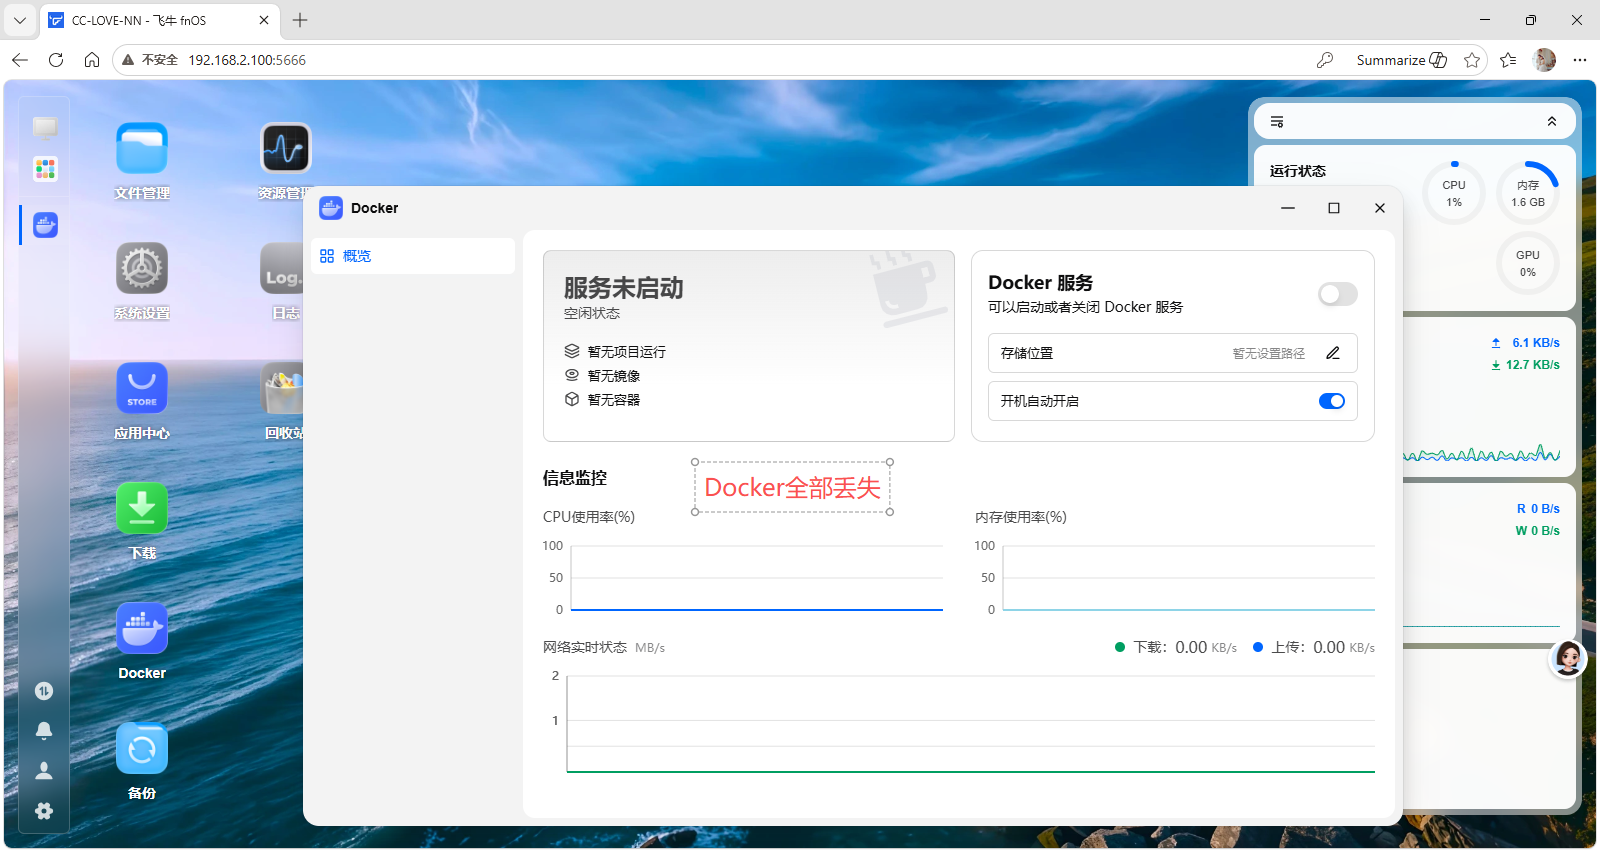1600x852 pixels.
Task: Click the Docker desktop shortcut icon
Action: (142, 629)
